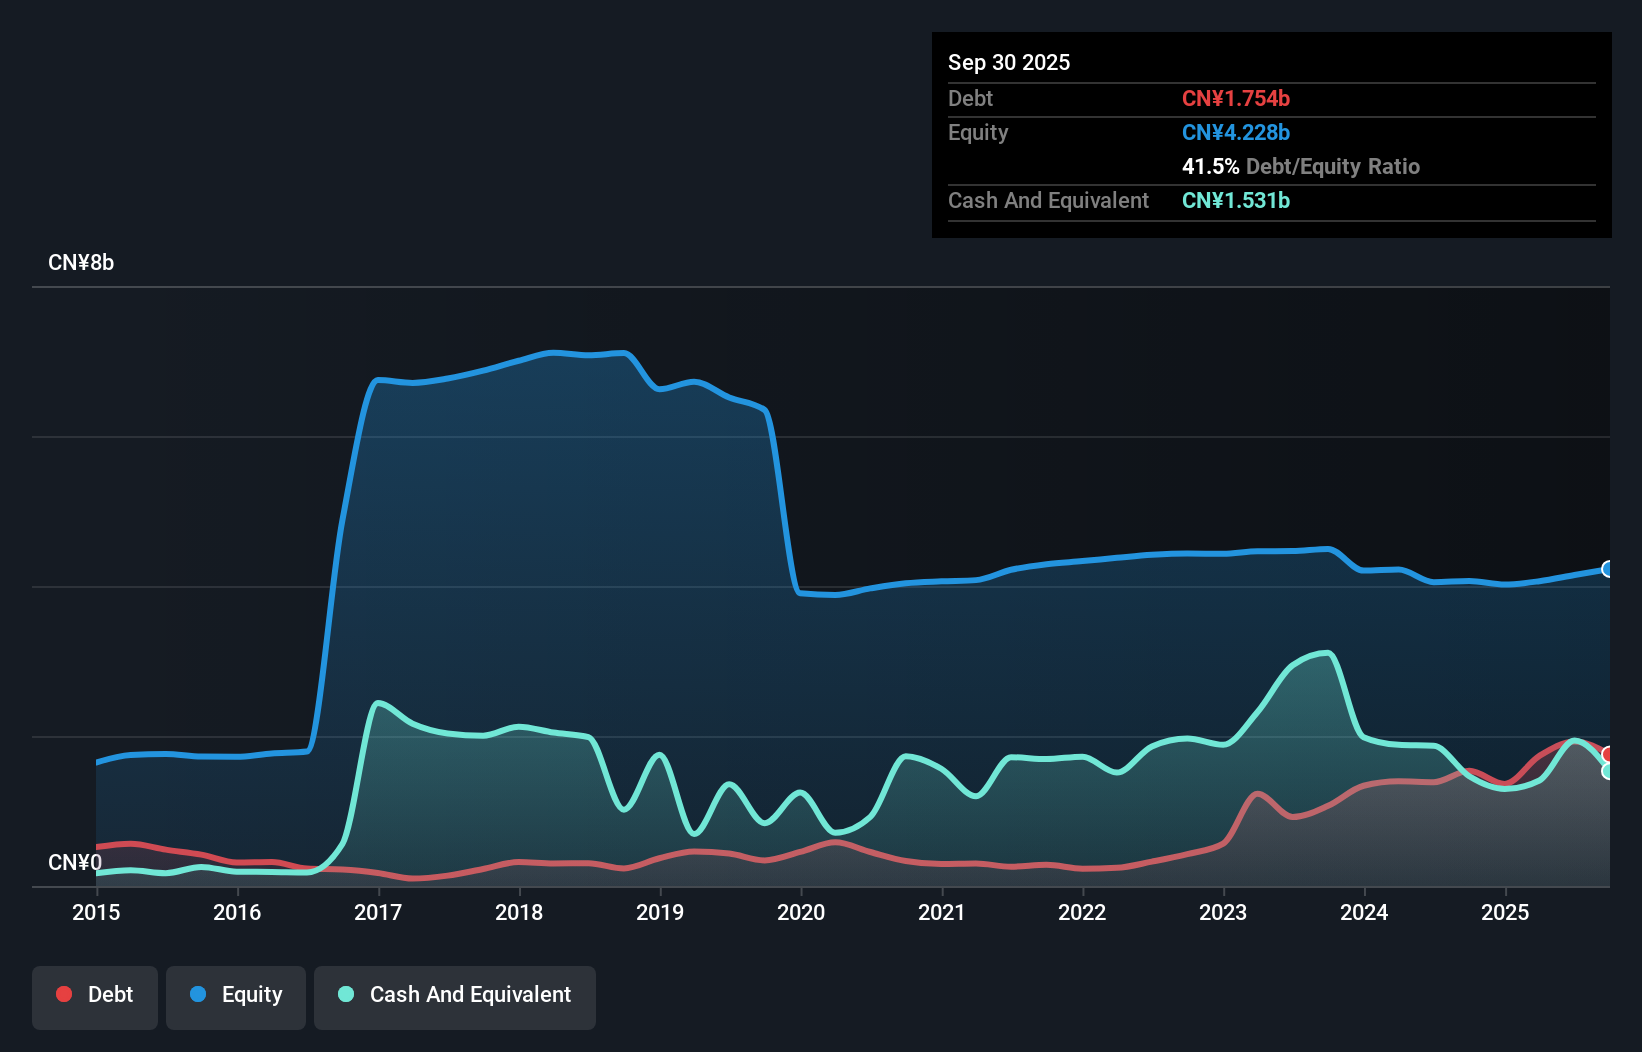The height and width of the screenshot is (1052, 1642).
Task: Select the teal Cash endpoint marker on chart
Action: (x=1607, y=770)
